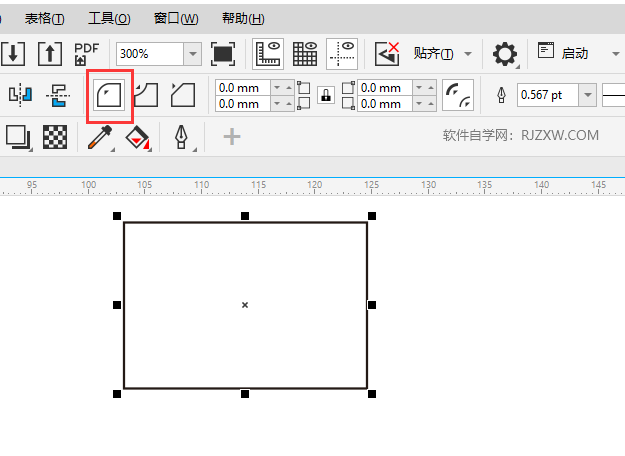Image resolution: width=625 pixels, height=456 pixels.
Task: Click the top-left corner radius field
Action: [243, 87]
